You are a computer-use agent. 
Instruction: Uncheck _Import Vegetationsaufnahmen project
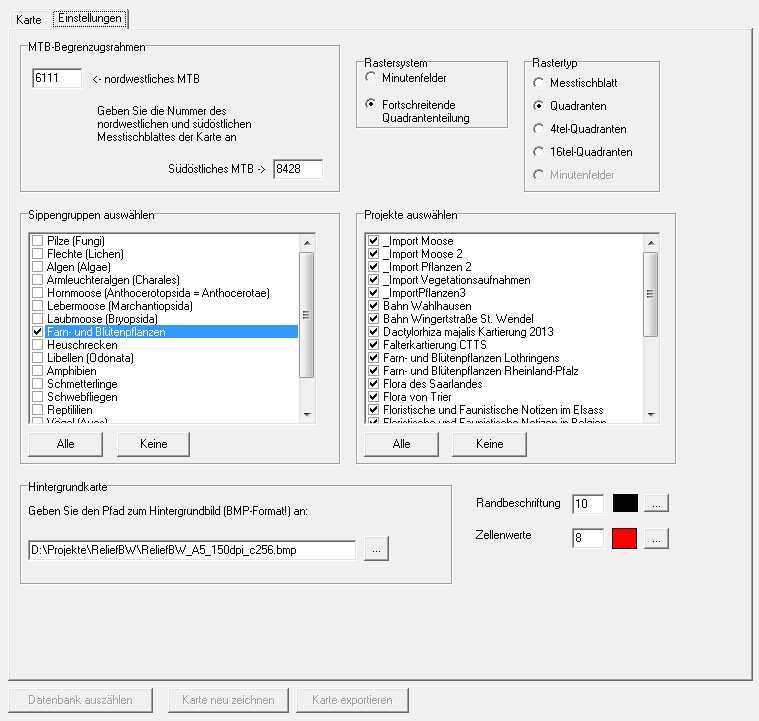click(373, 280)
